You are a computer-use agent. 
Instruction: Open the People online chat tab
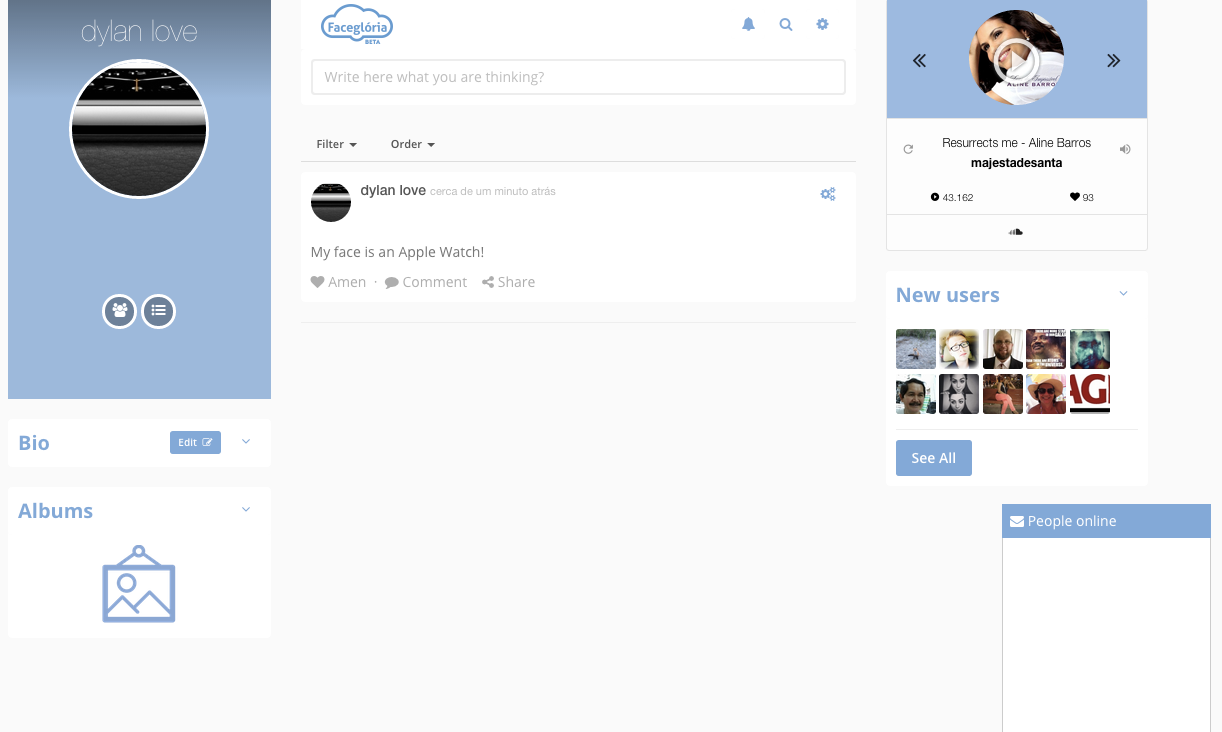click(x=1106, y=521)
